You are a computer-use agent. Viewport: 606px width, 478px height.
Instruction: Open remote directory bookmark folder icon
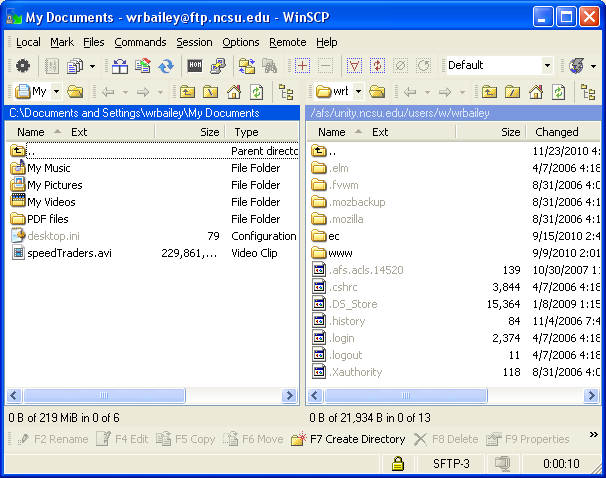point(377,92)
